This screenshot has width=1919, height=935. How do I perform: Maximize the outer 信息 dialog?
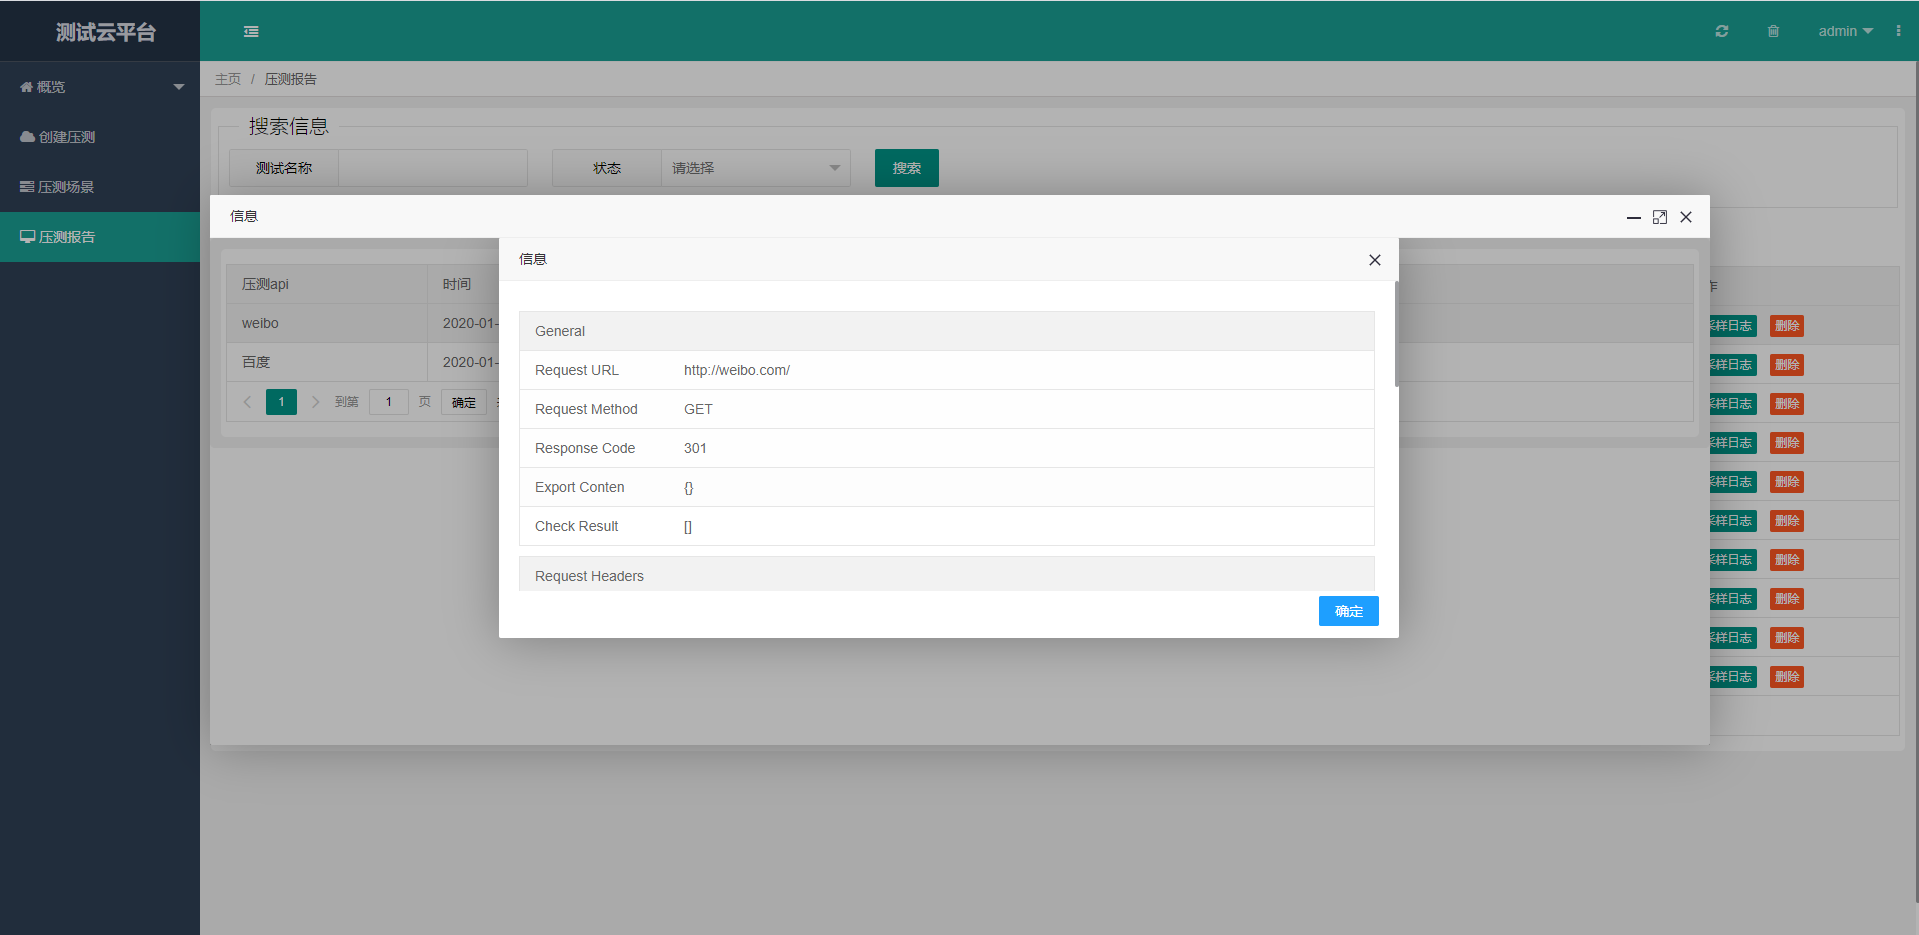1660,217
